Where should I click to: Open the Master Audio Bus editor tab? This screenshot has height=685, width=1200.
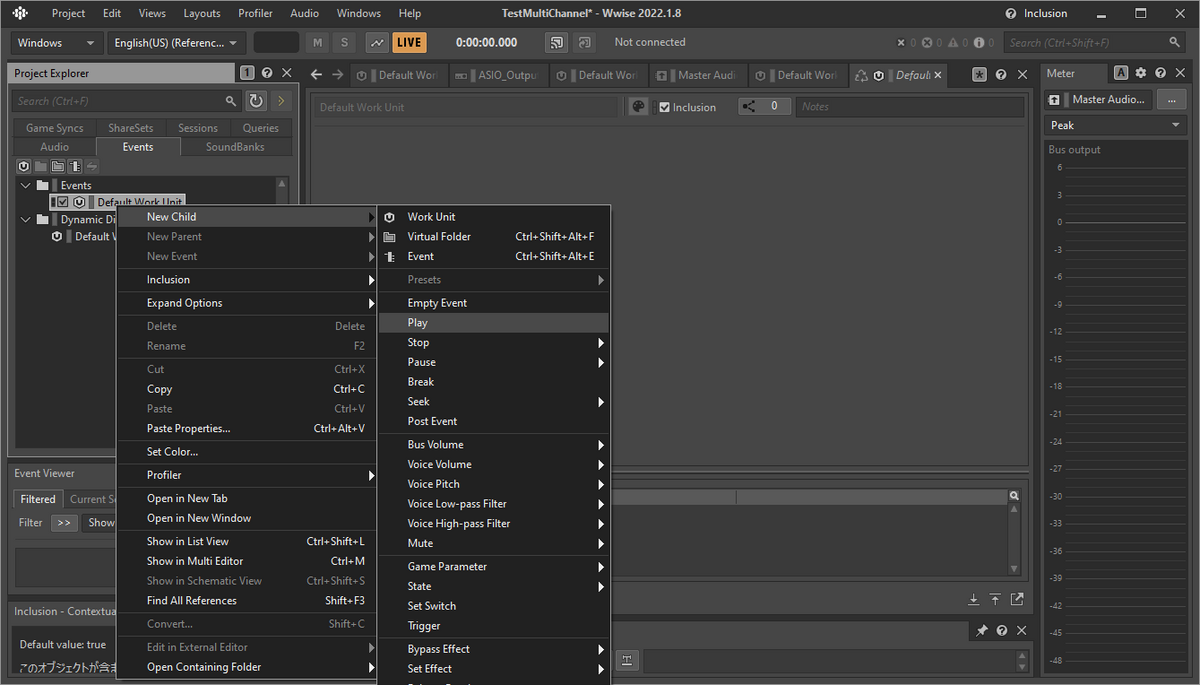tap(698, 75)
